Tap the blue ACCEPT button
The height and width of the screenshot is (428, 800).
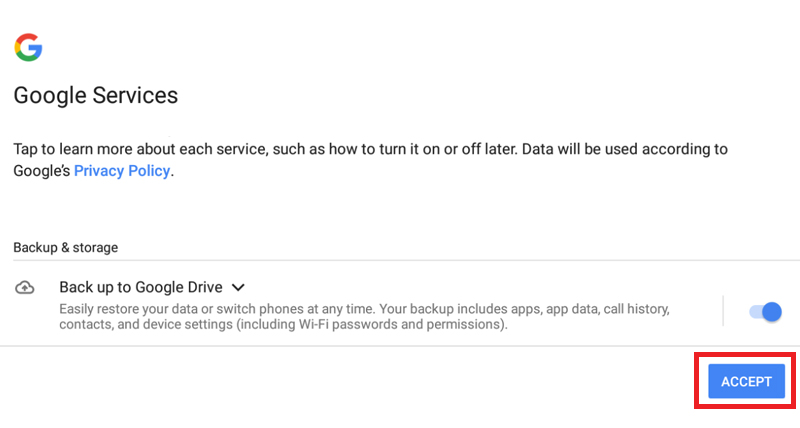[x=746, y=381]
